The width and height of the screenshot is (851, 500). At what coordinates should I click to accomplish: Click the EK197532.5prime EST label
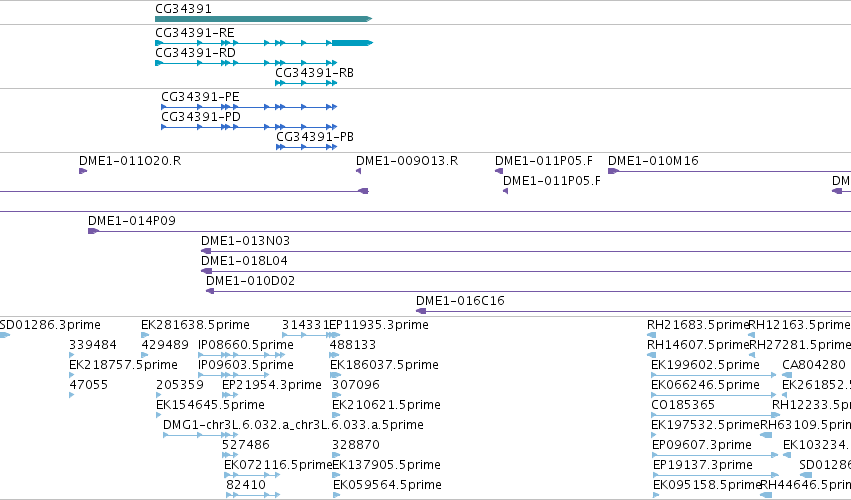click(706, 425)
